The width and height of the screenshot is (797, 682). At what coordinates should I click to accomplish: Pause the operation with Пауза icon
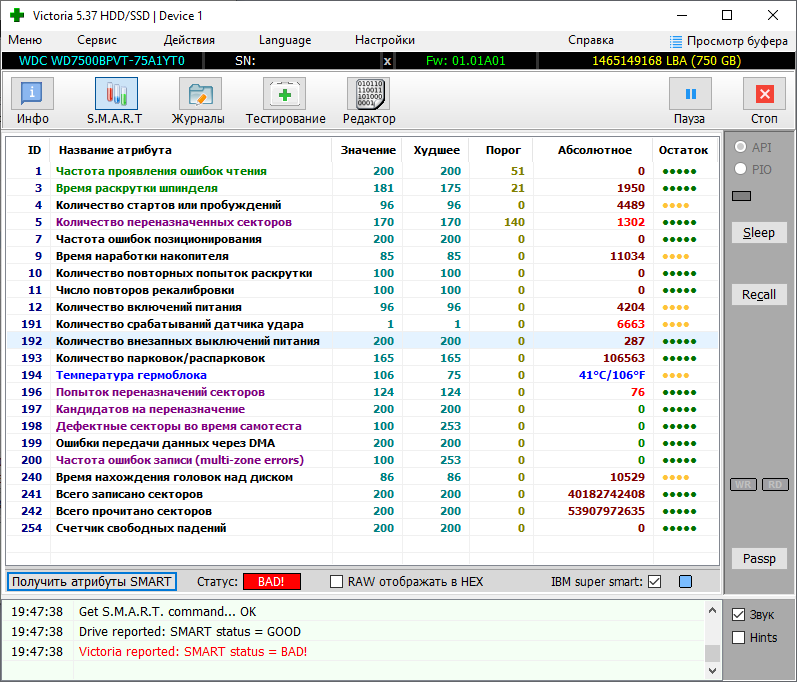[x=690, y=94]
